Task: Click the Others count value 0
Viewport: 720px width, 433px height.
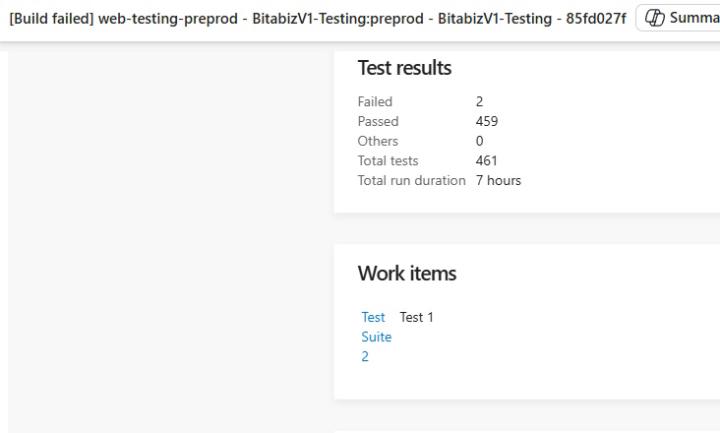Action: tap(480, 141)
